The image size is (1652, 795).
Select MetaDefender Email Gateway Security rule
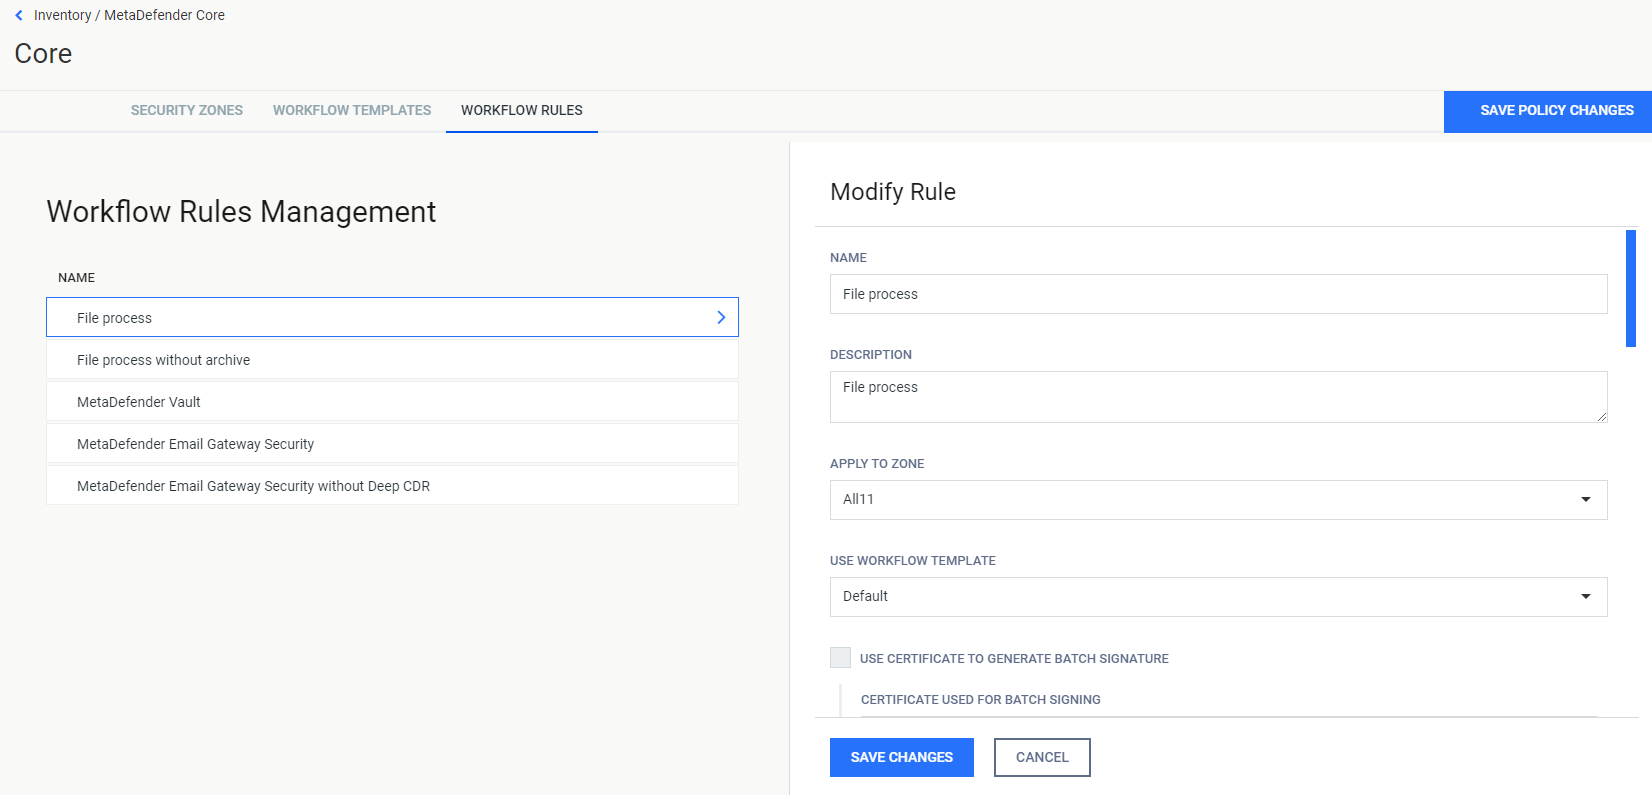[392, 444]
